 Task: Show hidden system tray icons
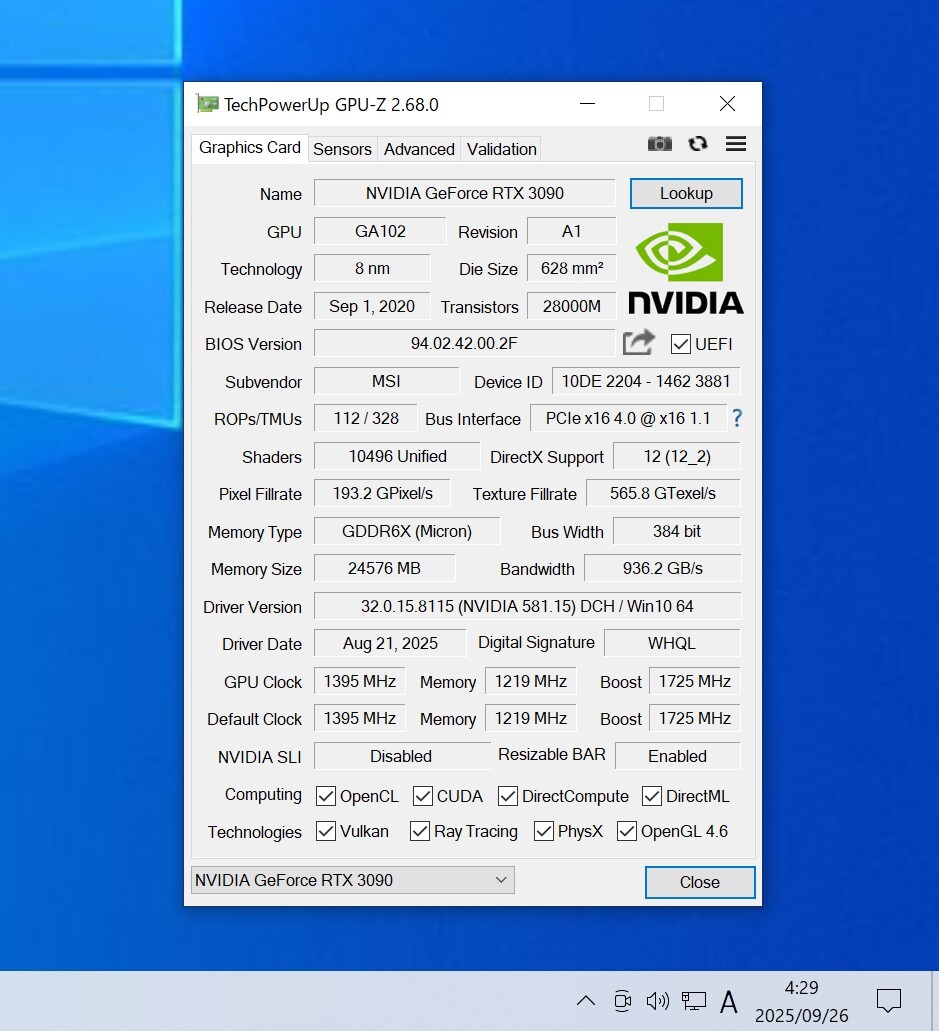point(586,1000)
